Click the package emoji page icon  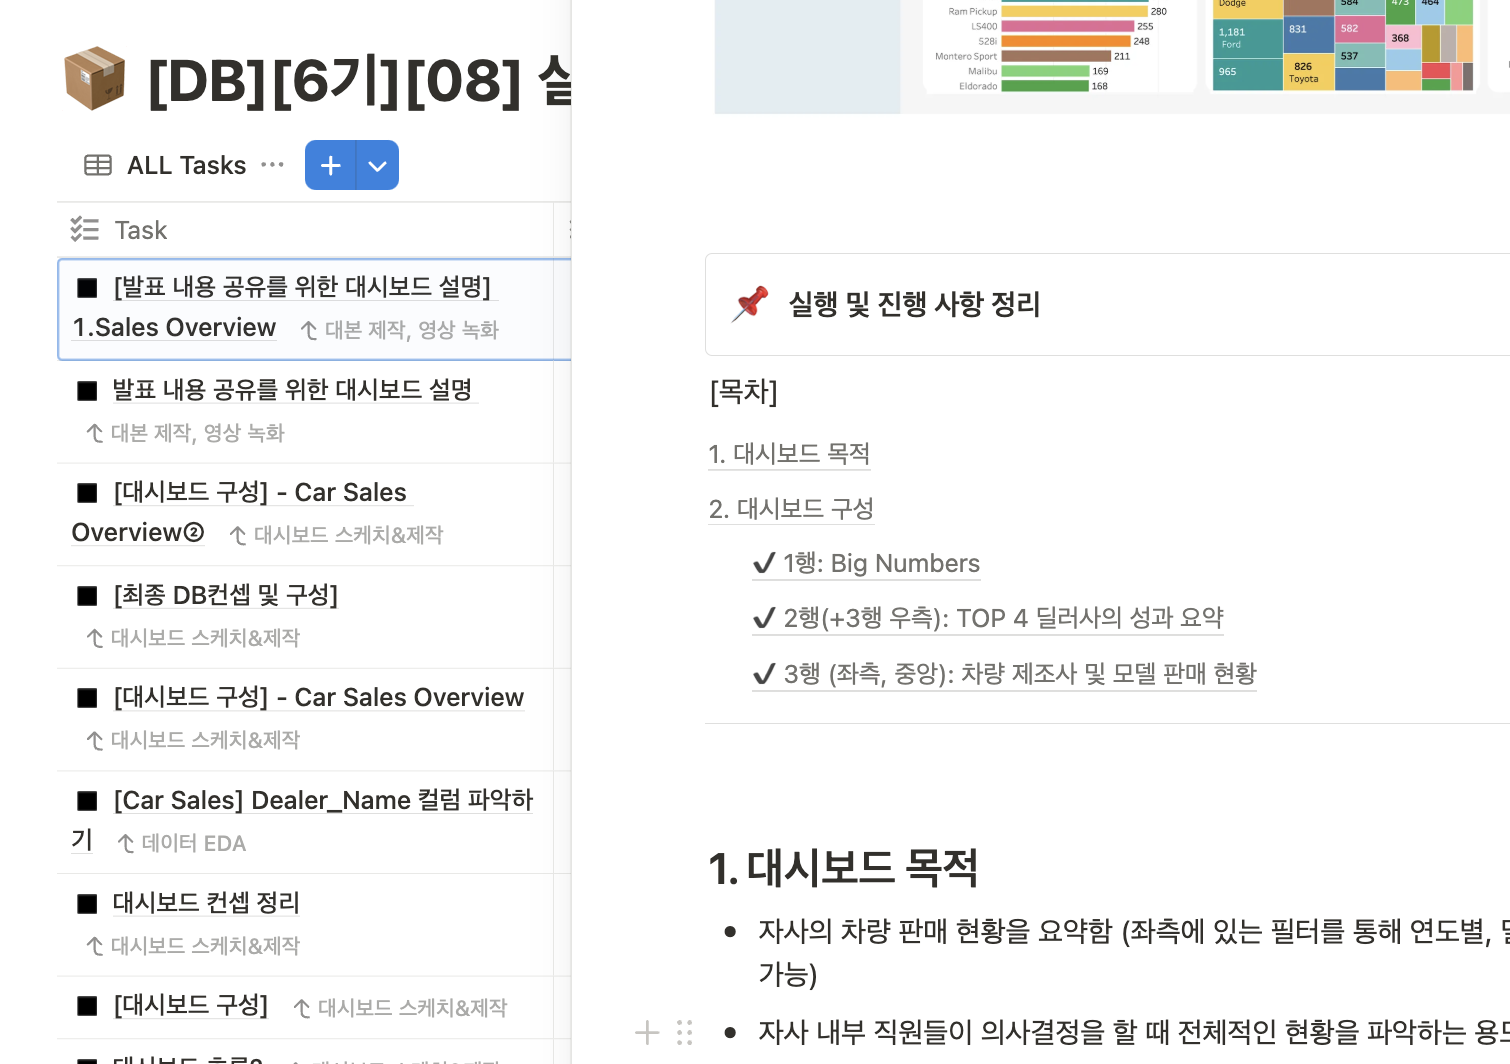click(95, 78)
